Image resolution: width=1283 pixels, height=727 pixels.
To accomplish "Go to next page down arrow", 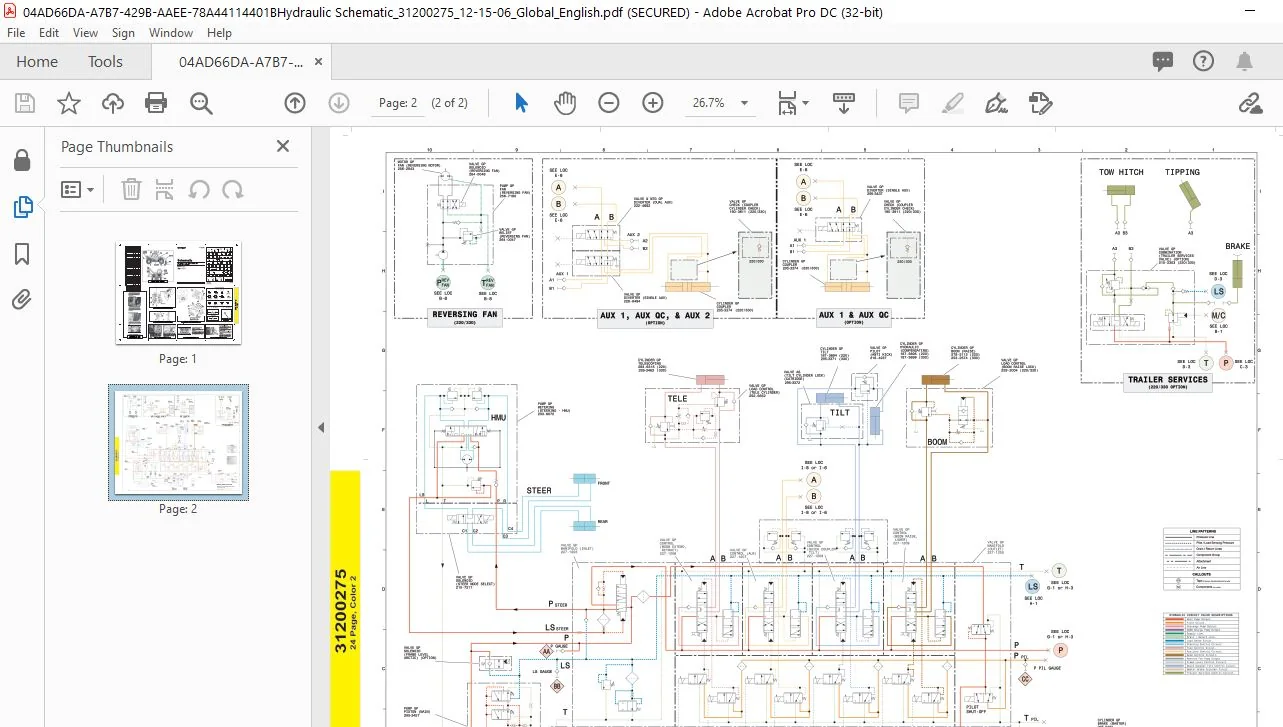I will 338,103.
